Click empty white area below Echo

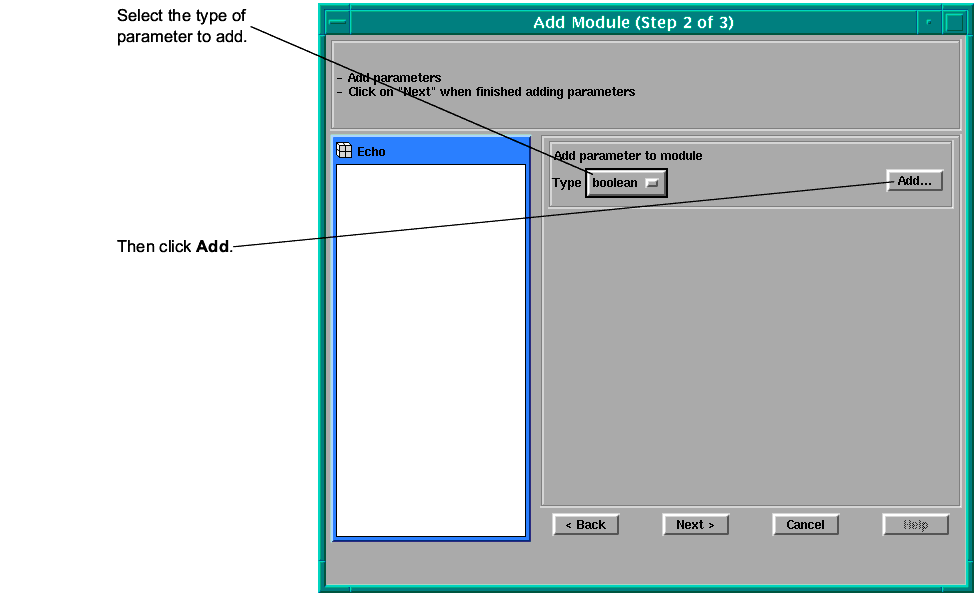[430, 350]
